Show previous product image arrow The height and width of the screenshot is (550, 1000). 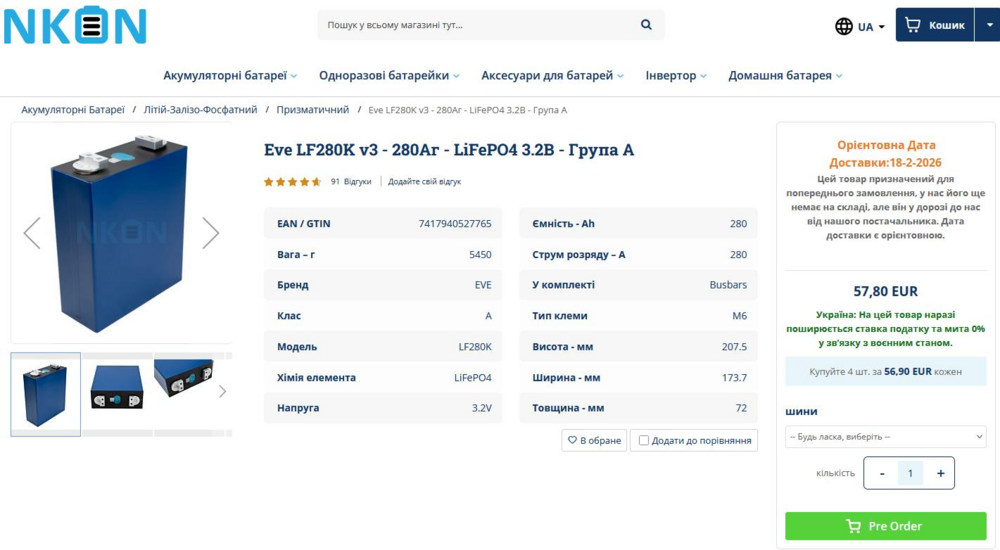[32, 233]
